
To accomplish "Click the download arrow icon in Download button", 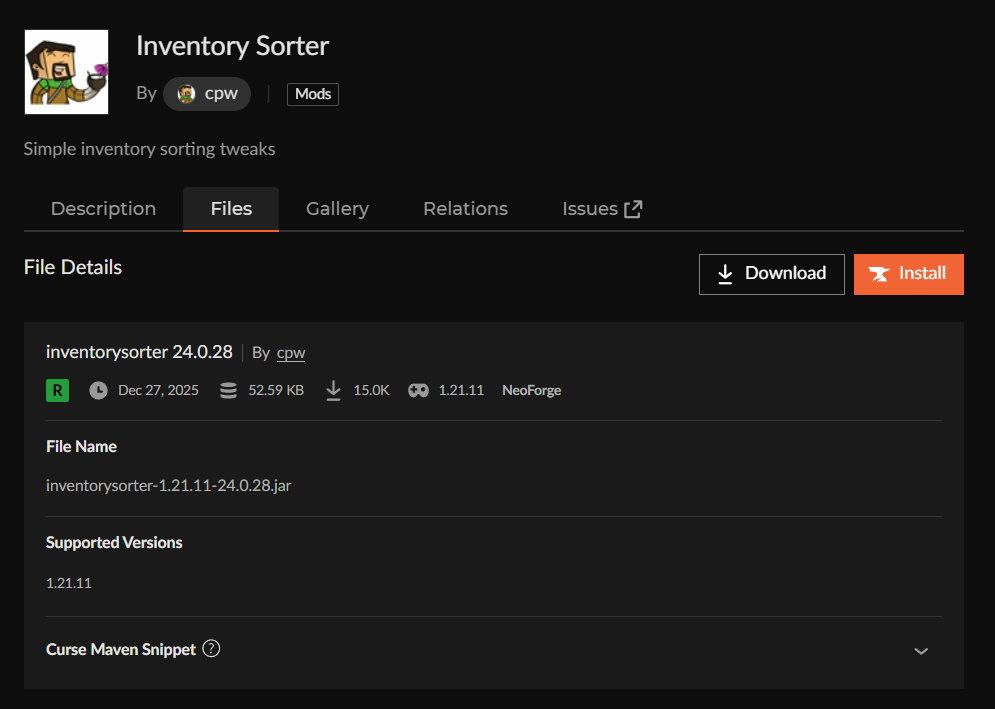I will pyautogui.click(x=724, y=273).
